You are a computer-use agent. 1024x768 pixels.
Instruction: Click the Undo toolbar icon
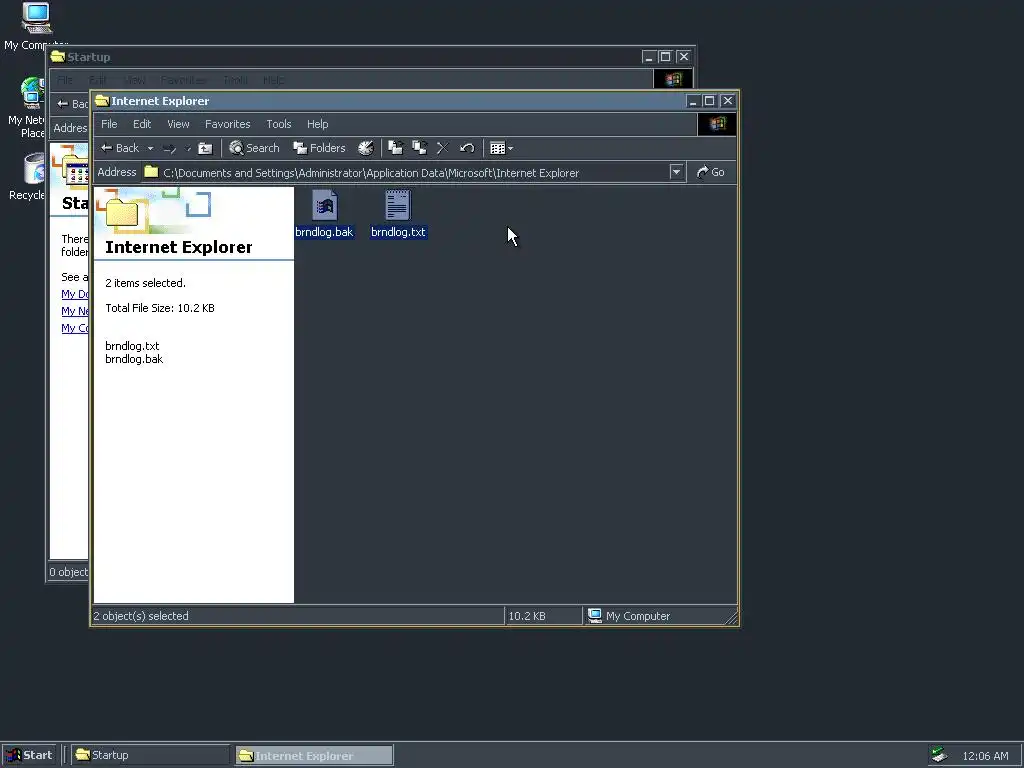466,148
